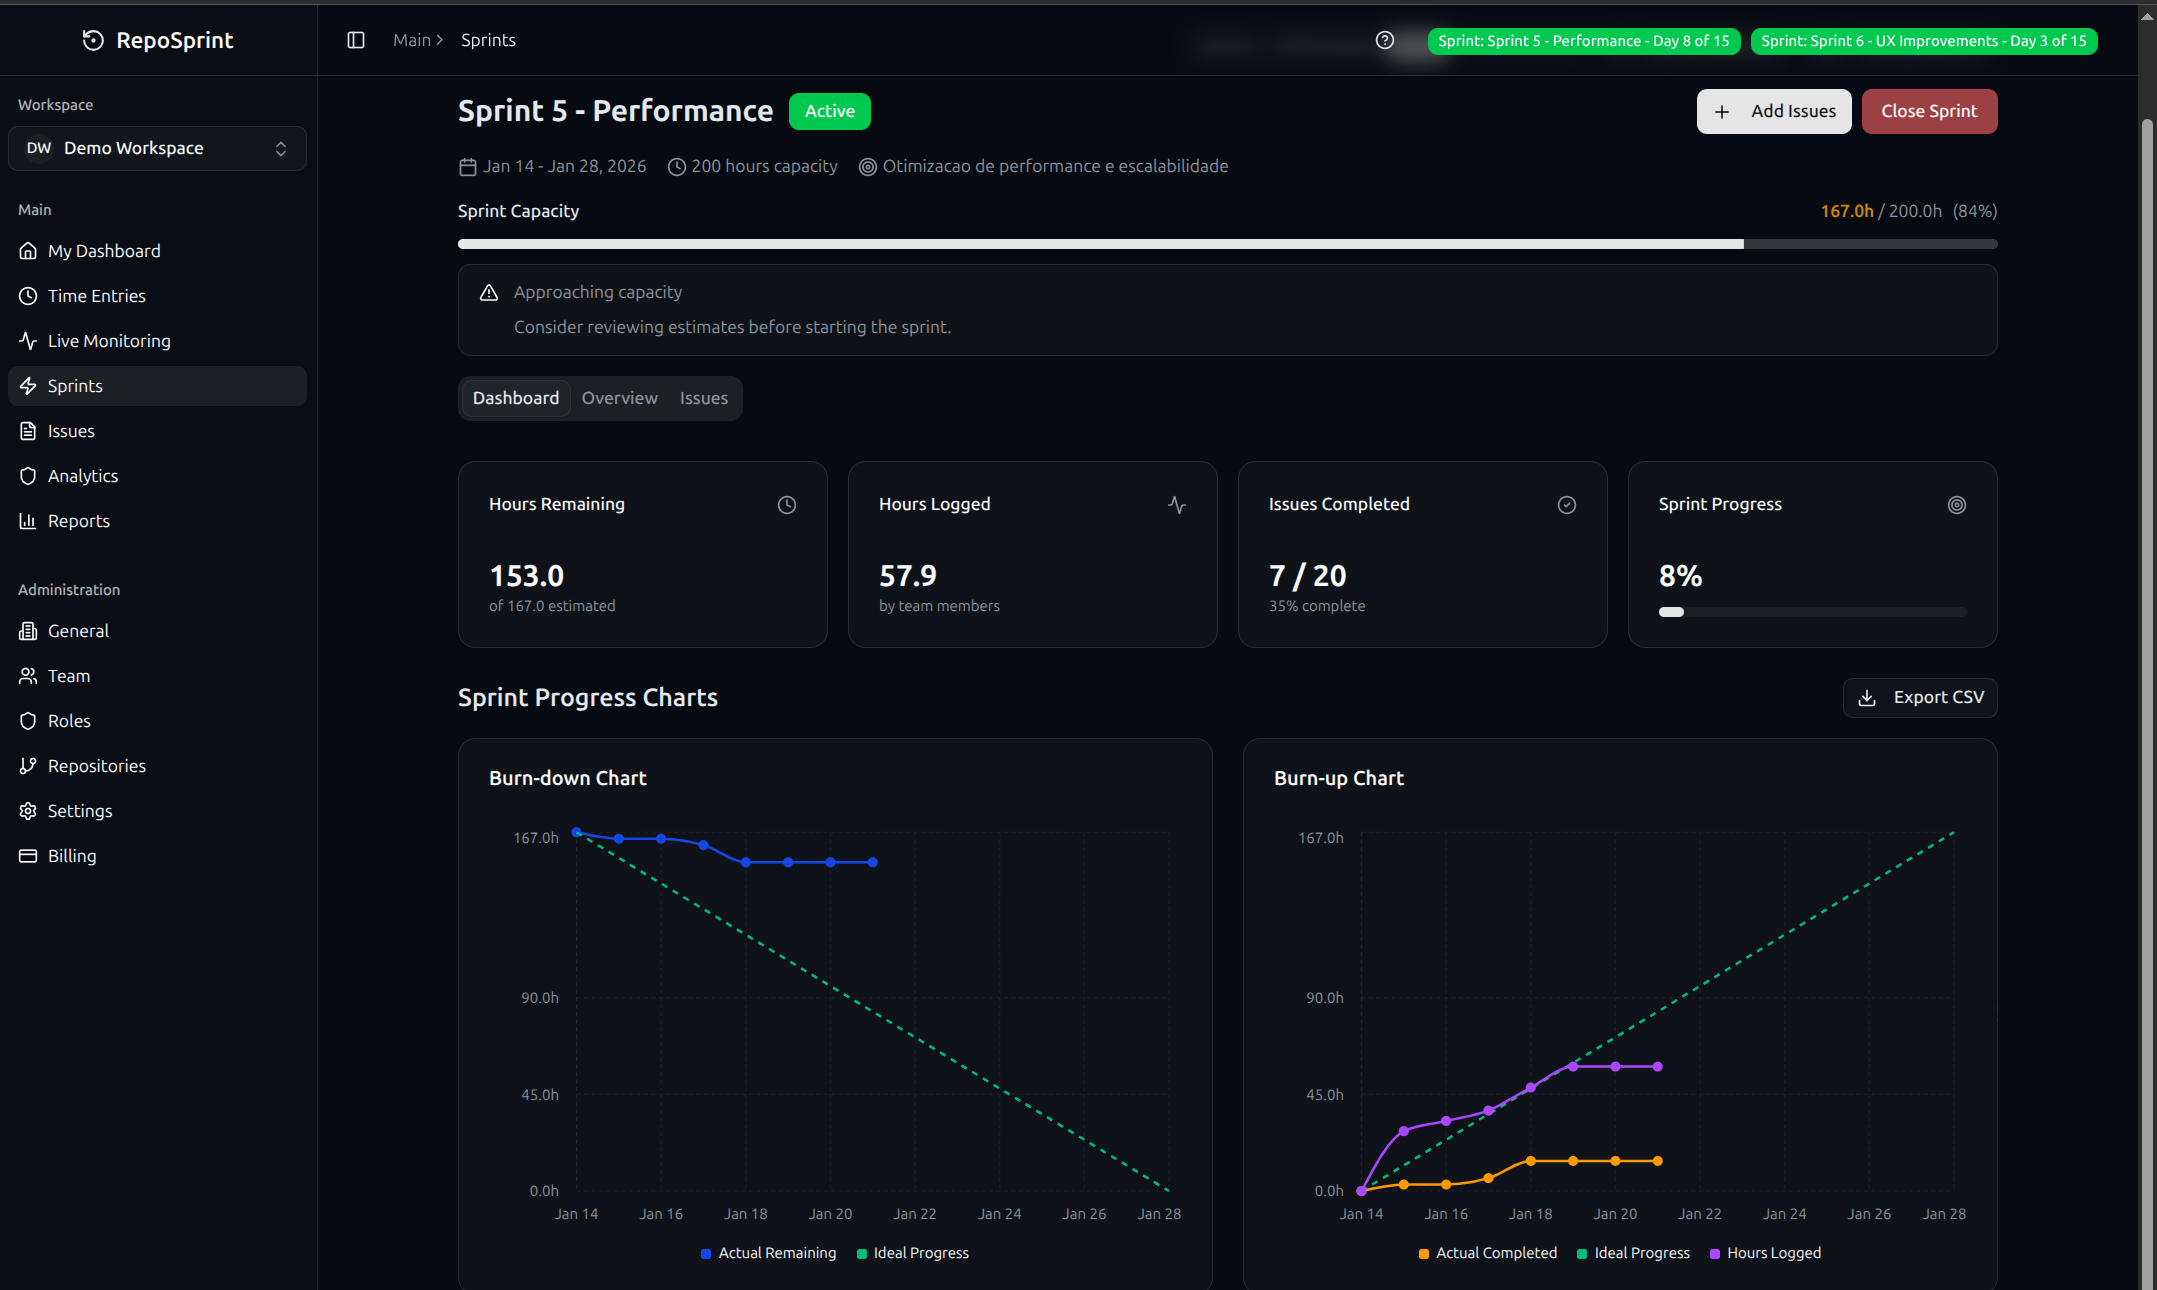This screenshot has width=2157, height=1290.
Task: Click the RepoSprint logo icon
Action: (x=93, y=40)
